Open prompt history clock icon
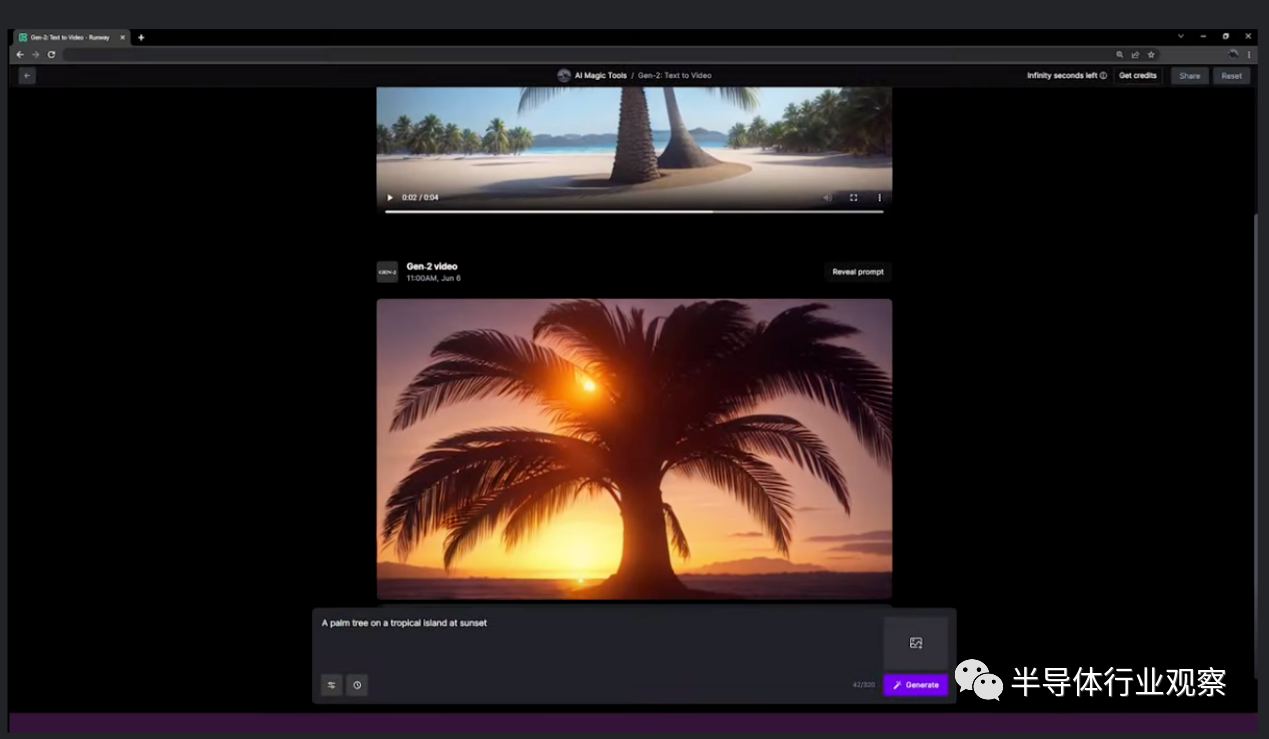The height and width of the screenshot is (739, 1269). click(357, 685)
